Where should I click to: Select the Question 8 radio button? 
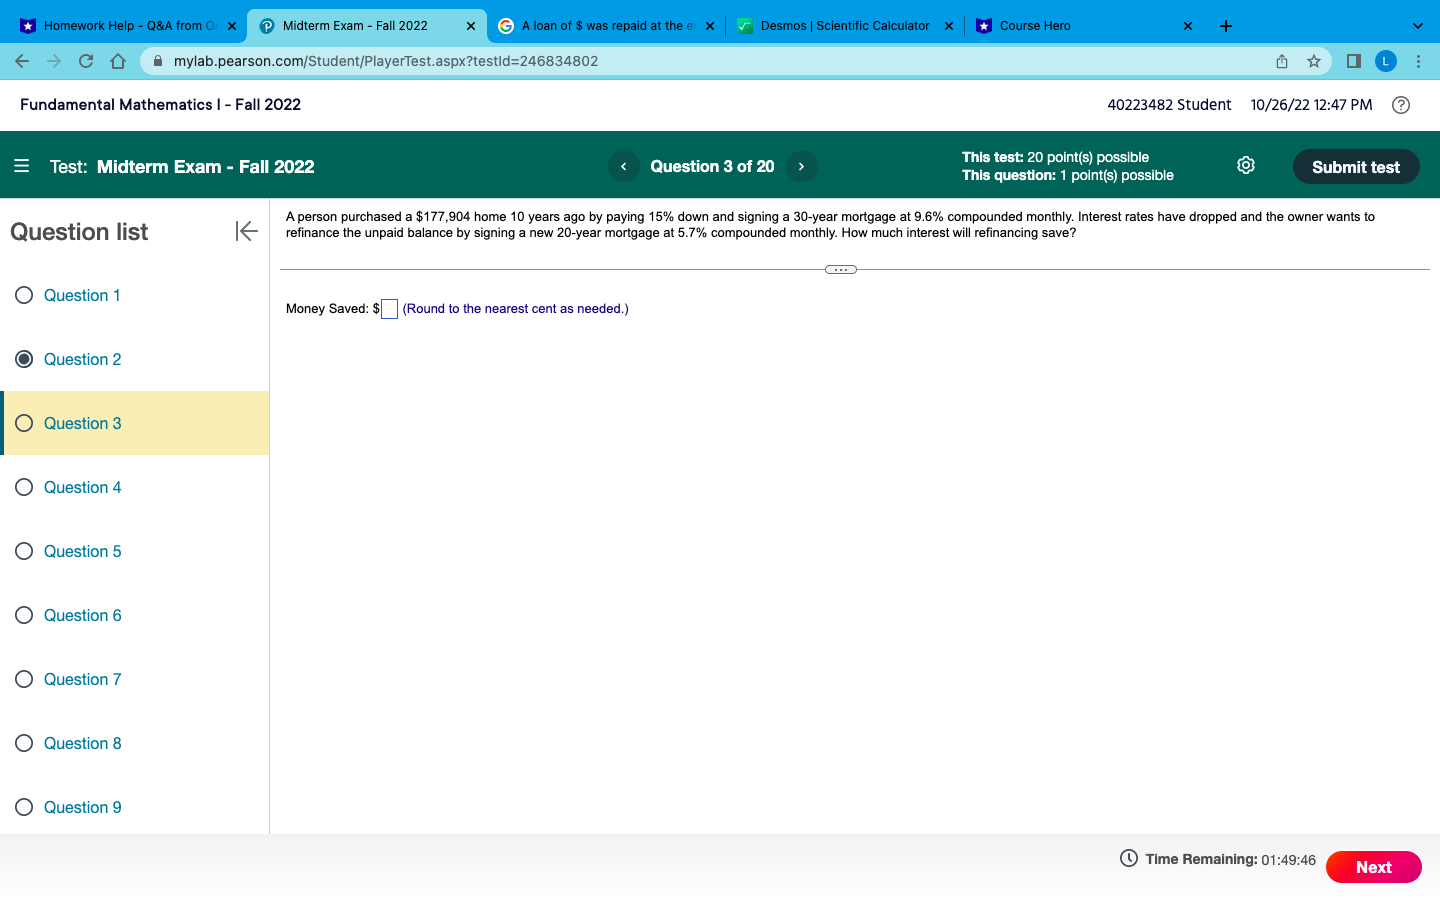[24, 743]
